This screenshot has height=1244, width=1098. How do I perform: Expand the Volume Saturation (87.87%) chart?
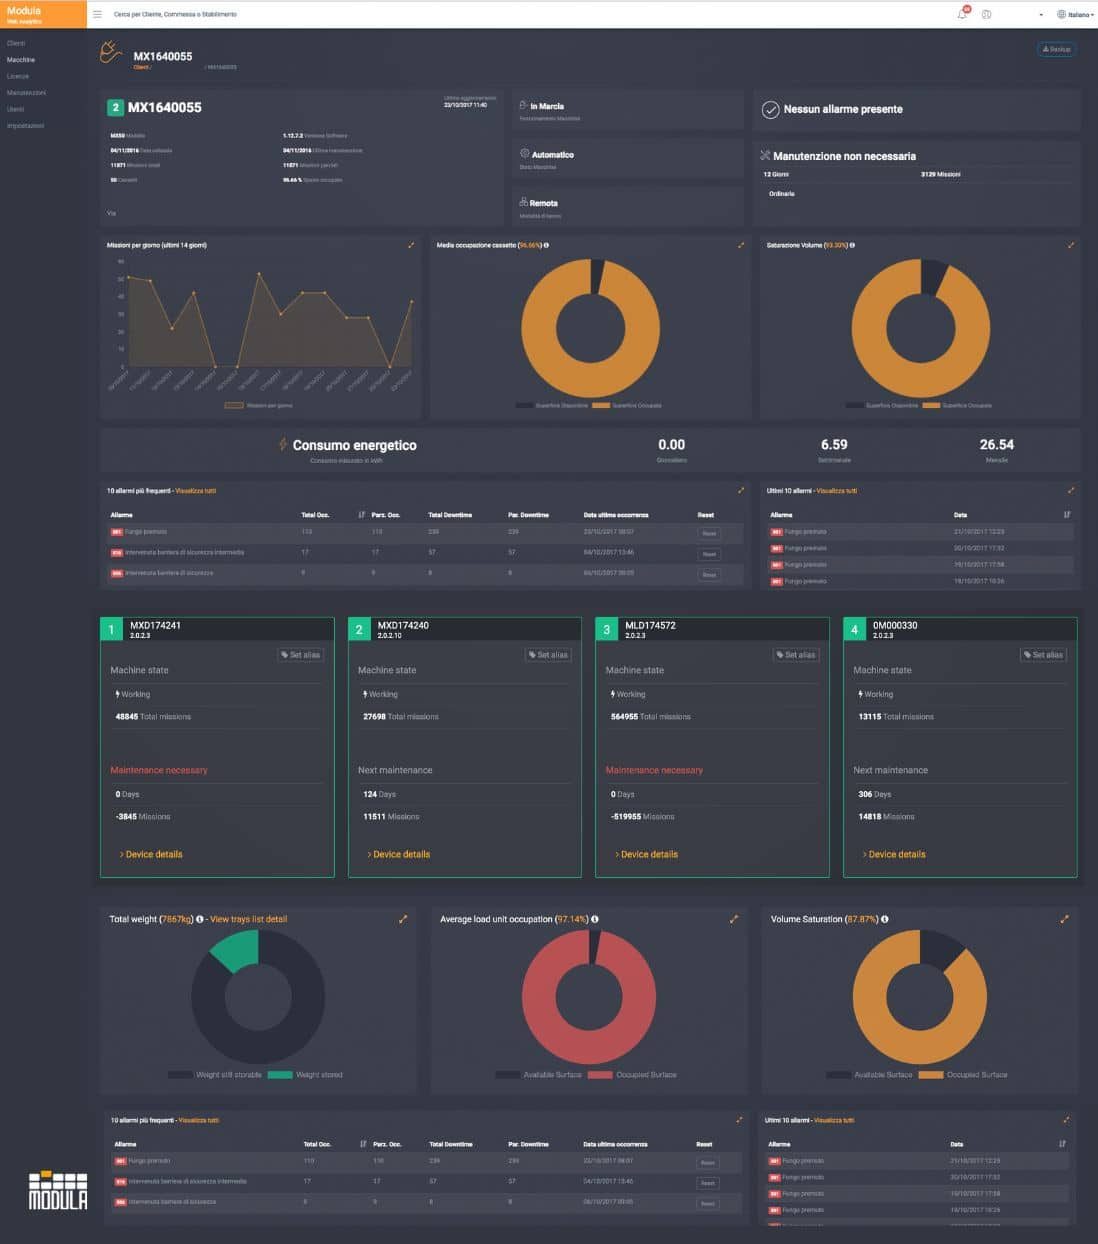[x=1064, y=919]
